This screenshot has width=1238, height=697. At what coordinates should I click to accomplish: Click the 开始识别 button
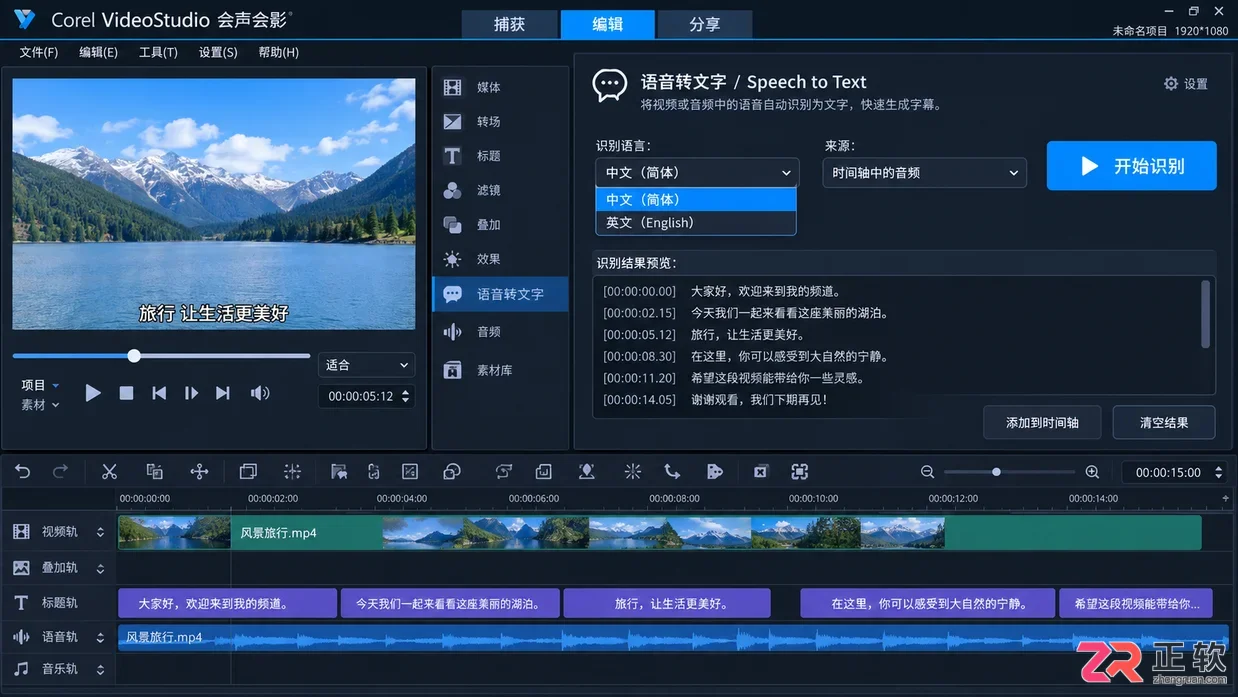(x=1132, y=166)
